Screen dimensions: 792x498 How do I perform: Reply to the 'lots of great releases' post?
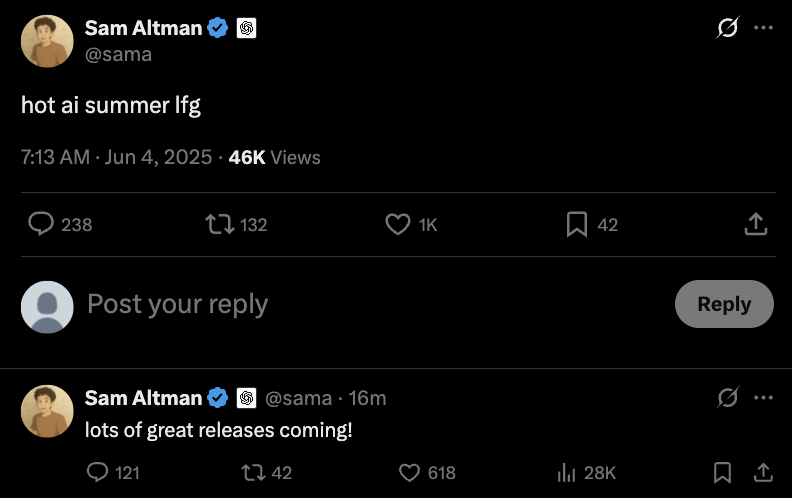(98, 472)
